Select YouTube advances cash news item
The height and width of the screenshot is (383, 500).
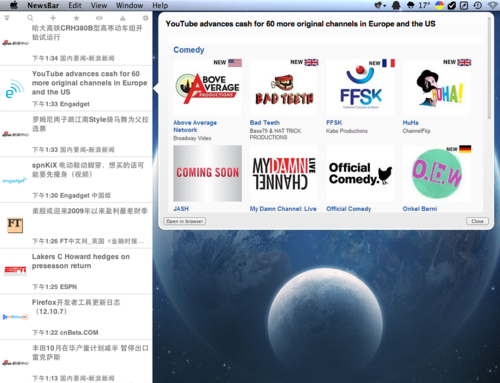coord(76,88)
